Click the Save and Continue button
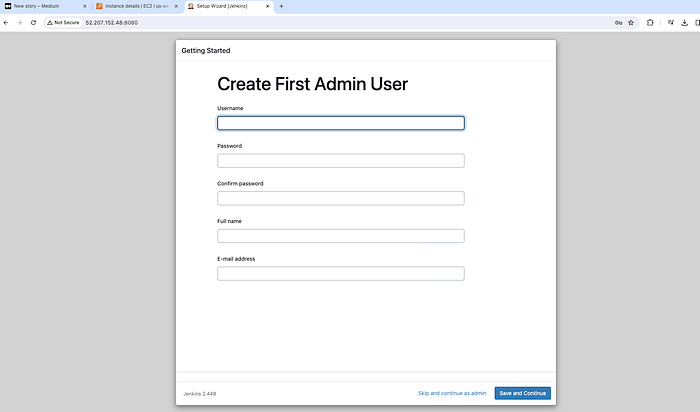The width and height of the screenshot is (700, 412). [522, 393]
